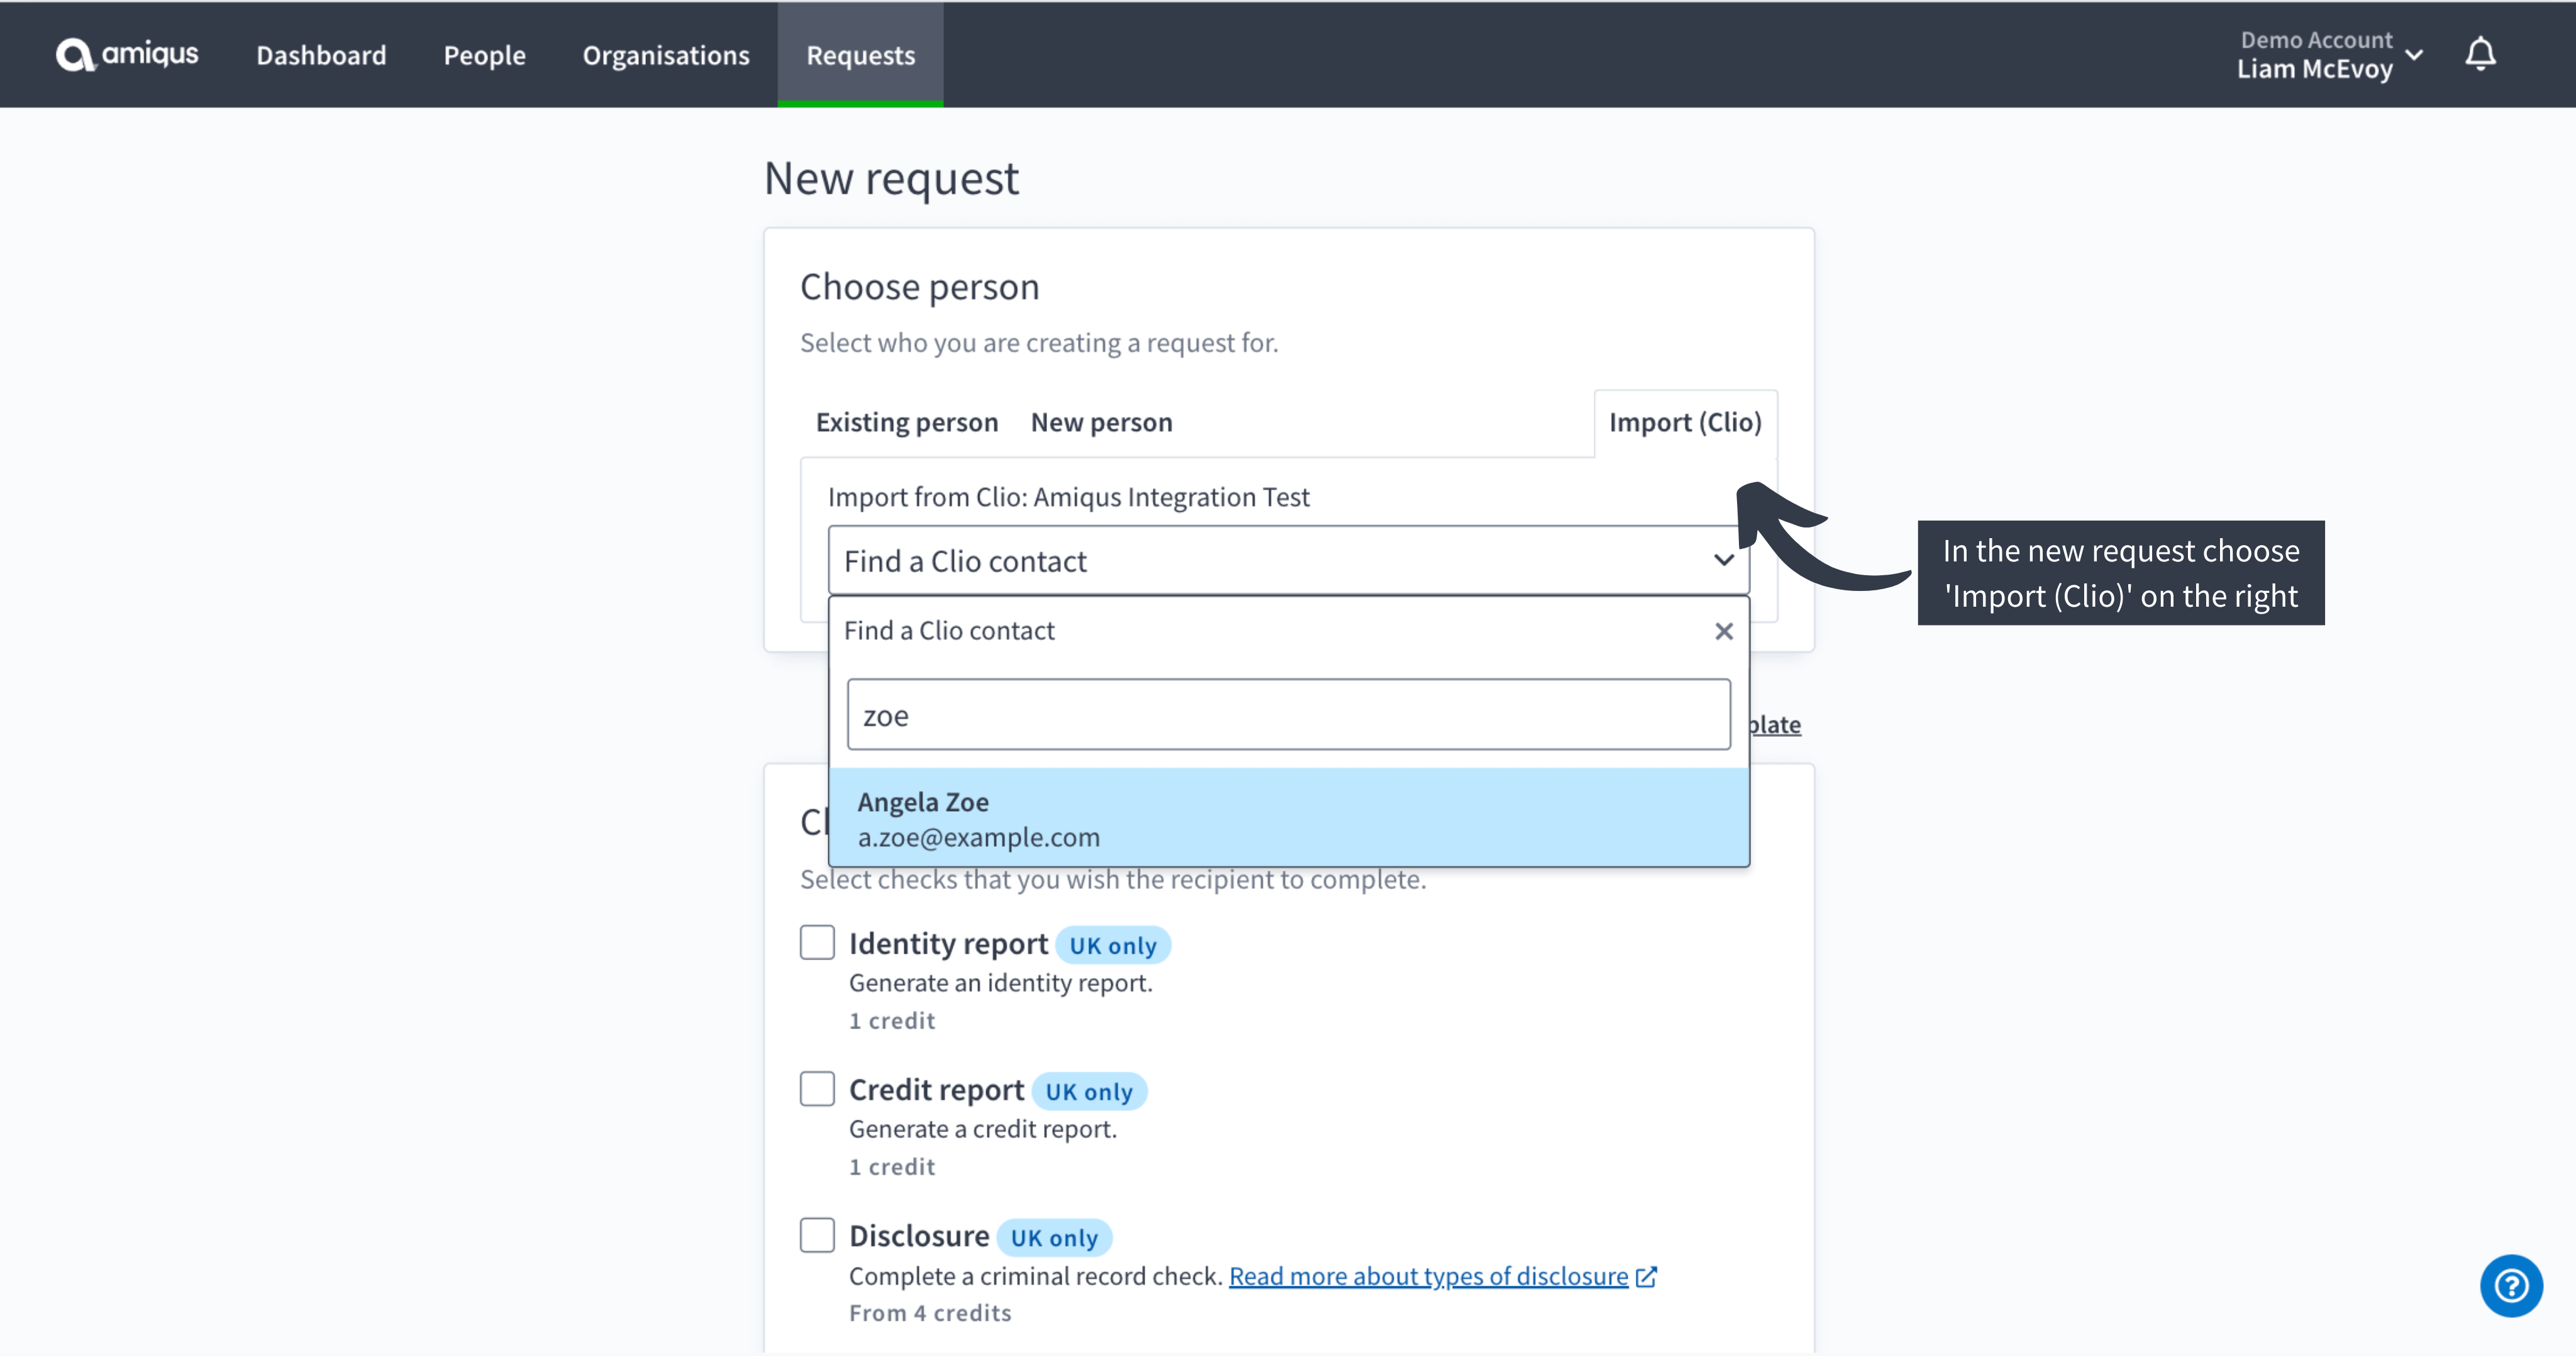
Task: Click the contact search field containing zoe
Action: click(1288, 714)
